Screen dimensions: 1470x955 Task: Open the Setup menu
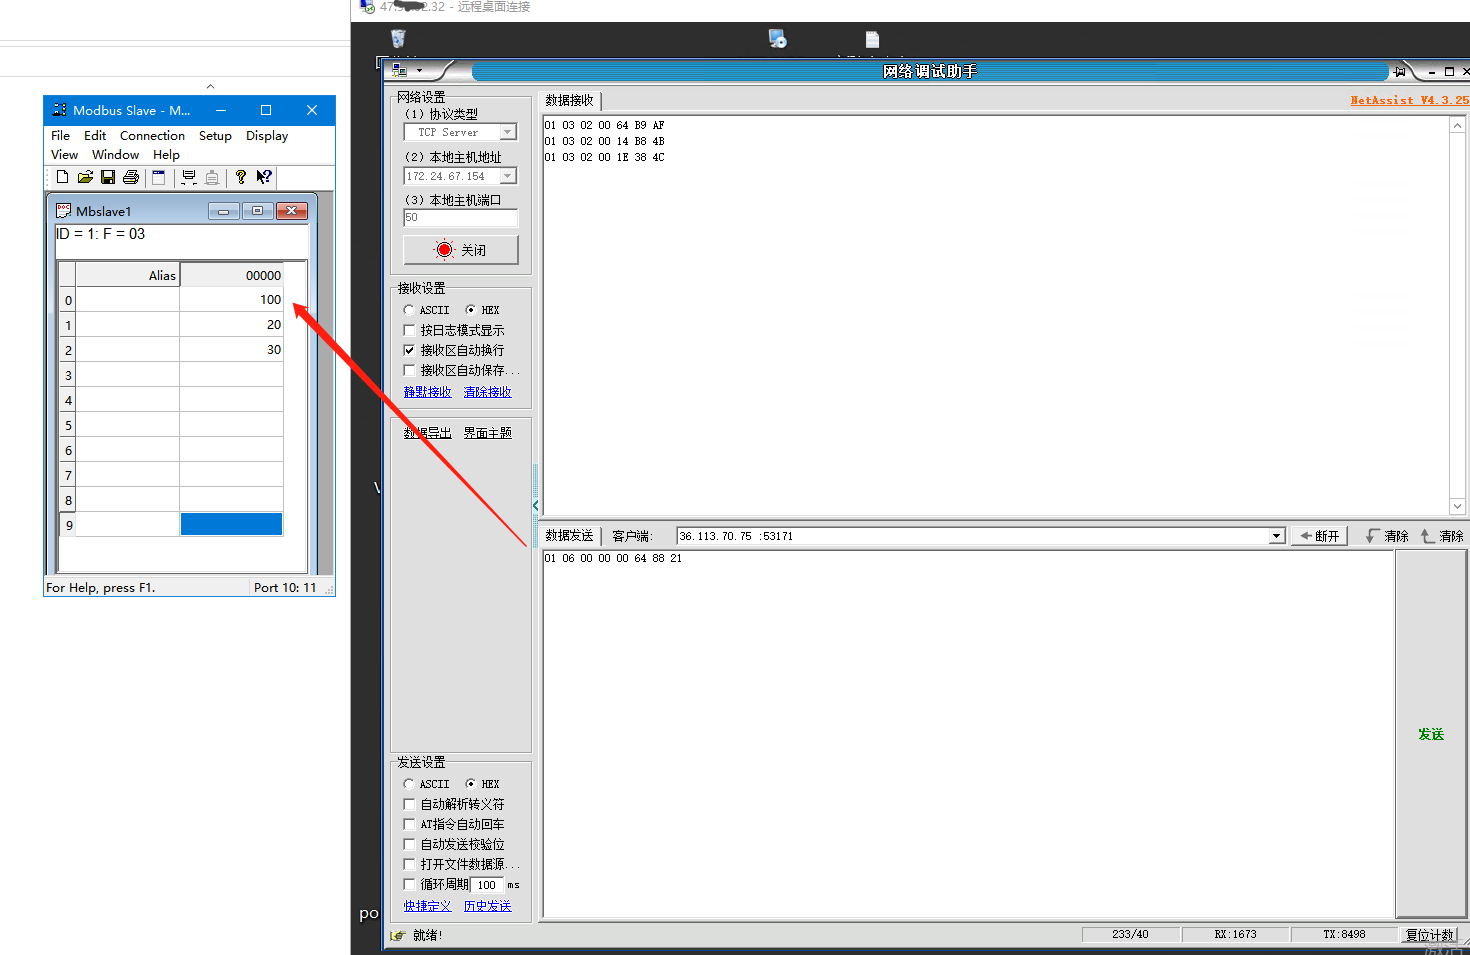point(215,136)
